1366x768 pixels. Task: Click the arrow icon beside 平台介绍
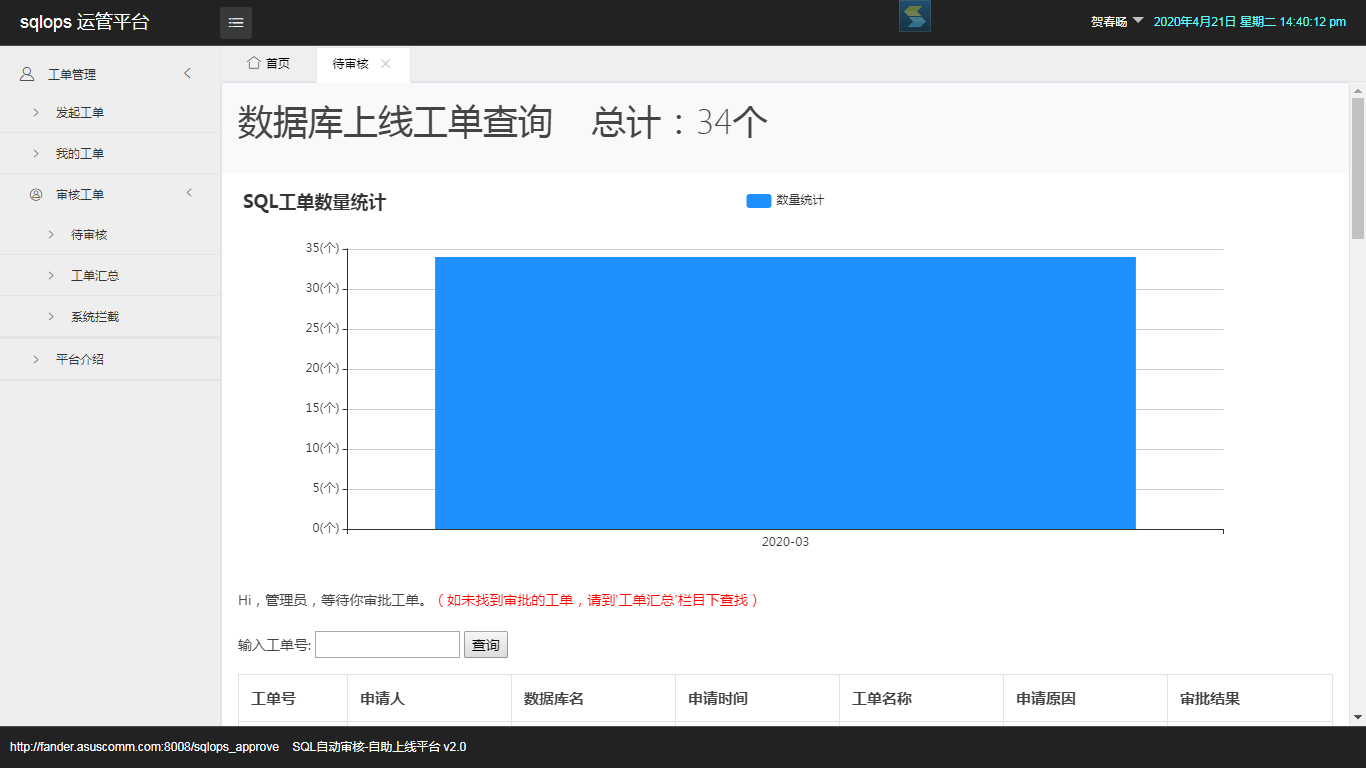[36, 359]
